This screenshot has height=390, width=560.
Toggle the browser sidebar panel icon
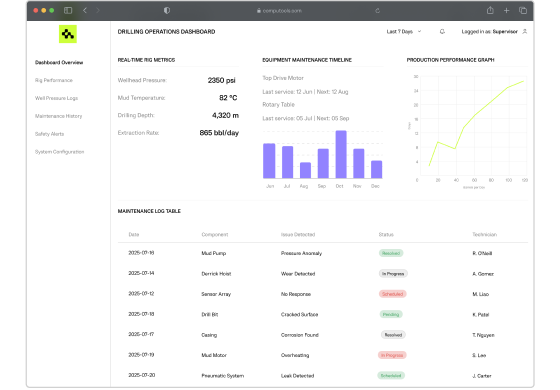tap(68, 10)
